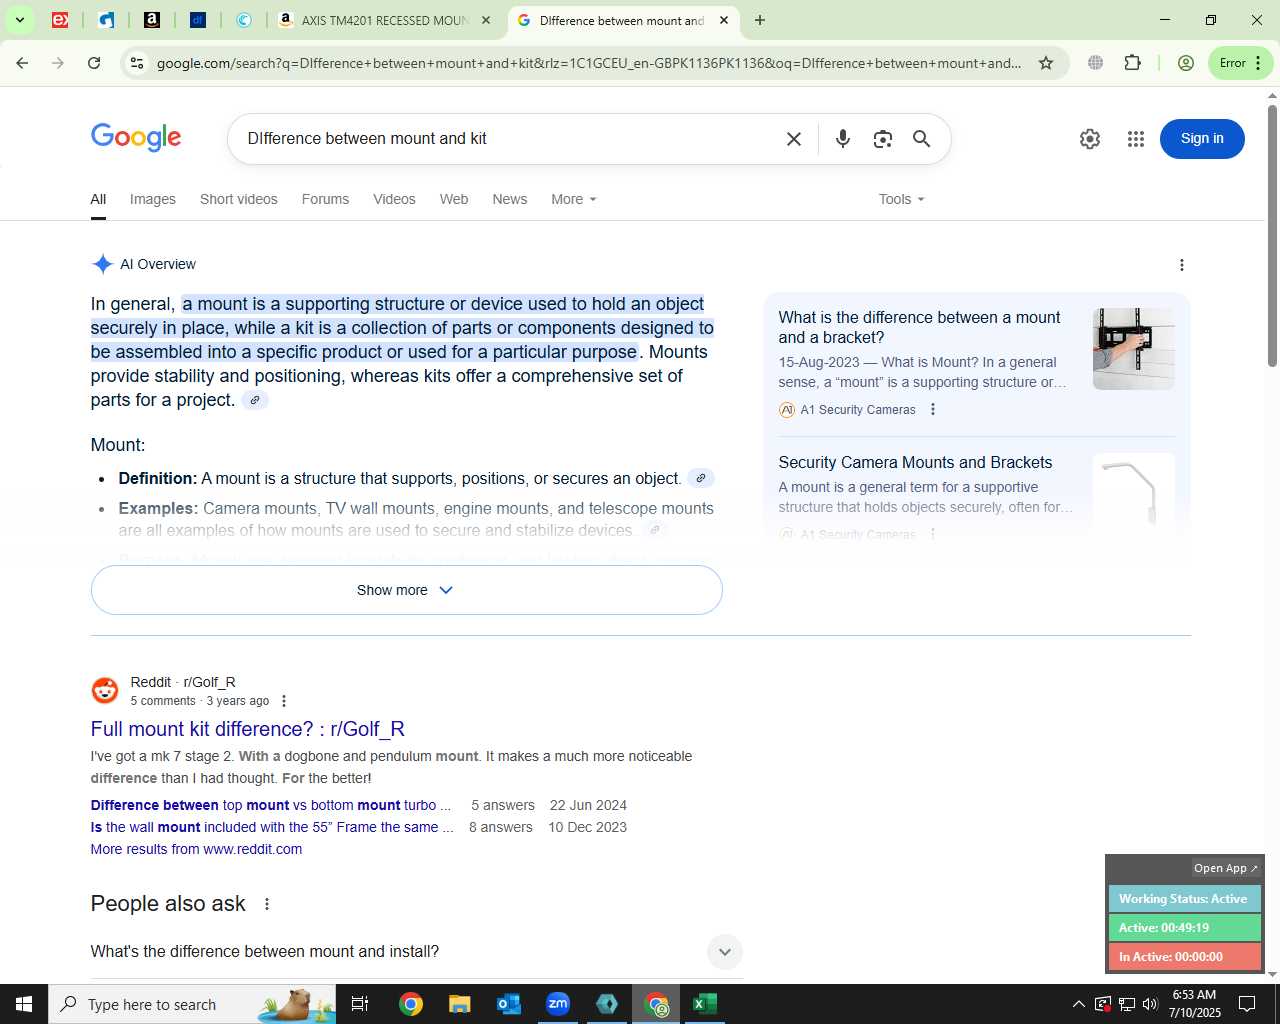
Task: Open Windows Start menu
Action: pyautogui.click(x=24, y=1004)
